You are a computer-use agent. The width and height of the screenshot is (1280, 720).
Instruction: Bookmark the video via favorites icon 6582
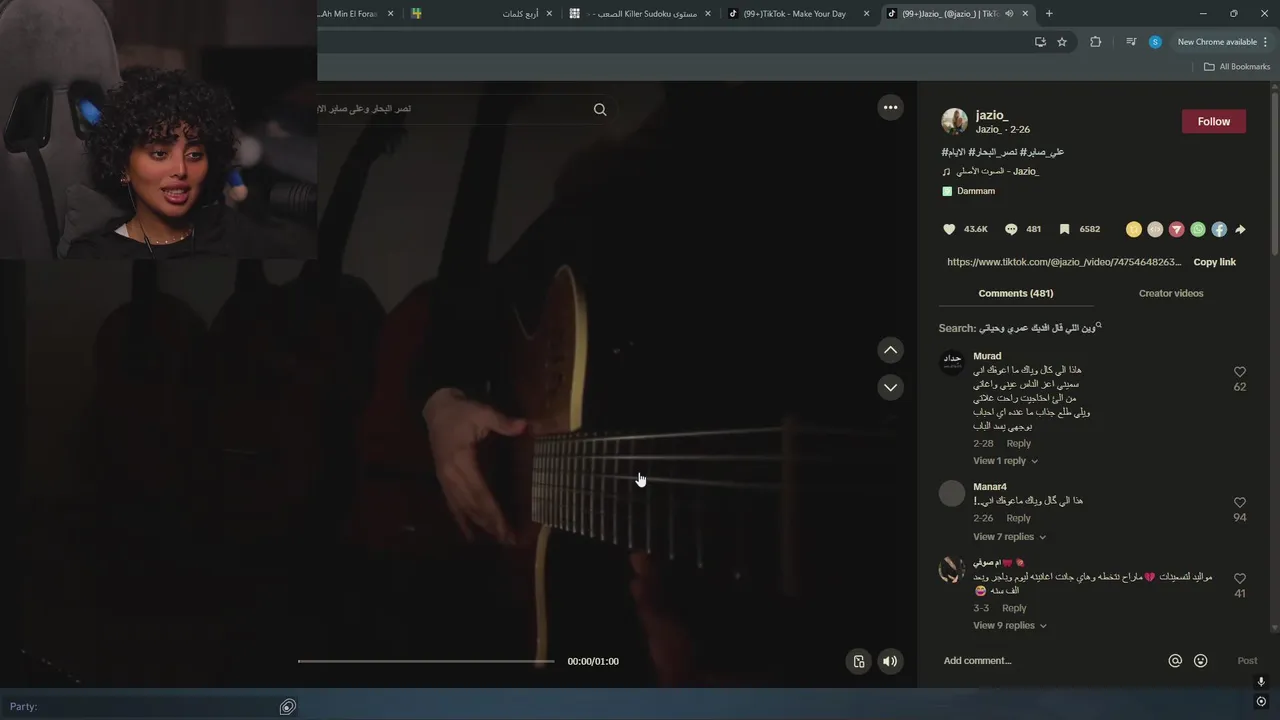(x=1065, y=229)
